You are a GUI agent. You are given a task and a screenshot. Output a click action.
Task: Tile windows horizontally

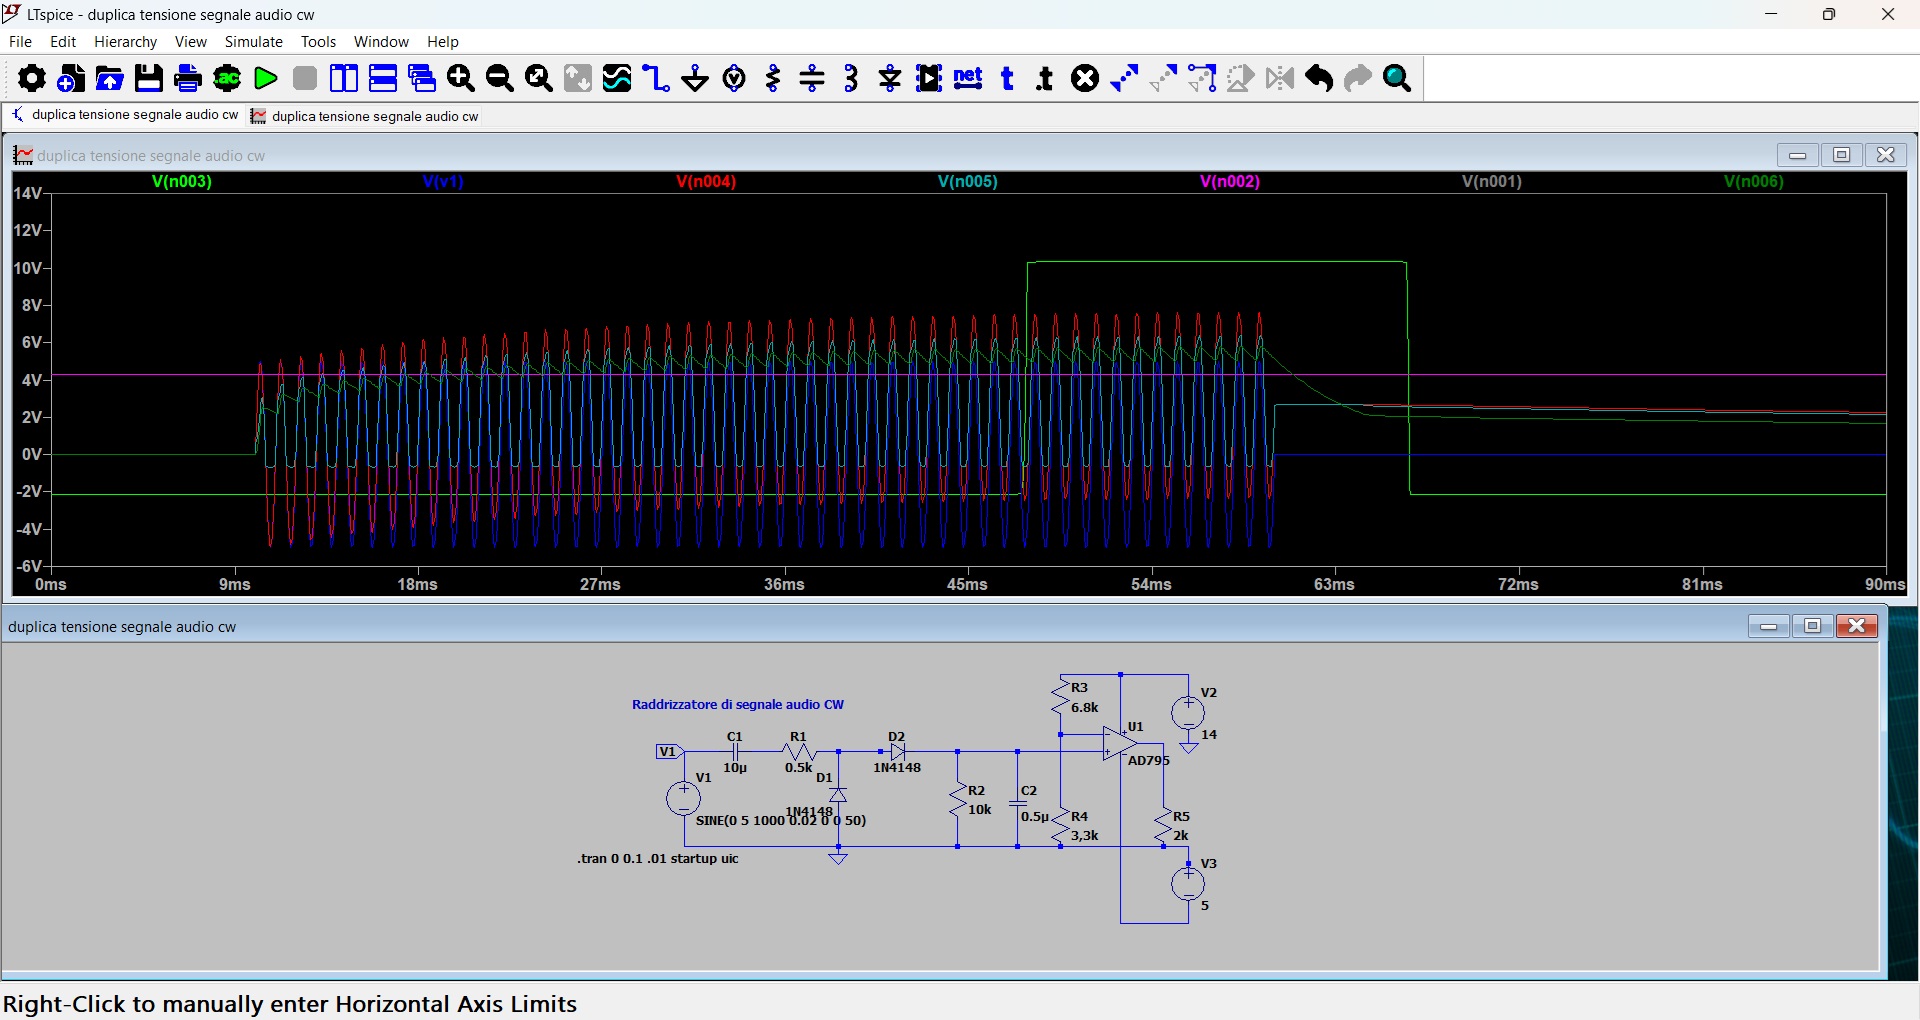[x=383, y=78]
